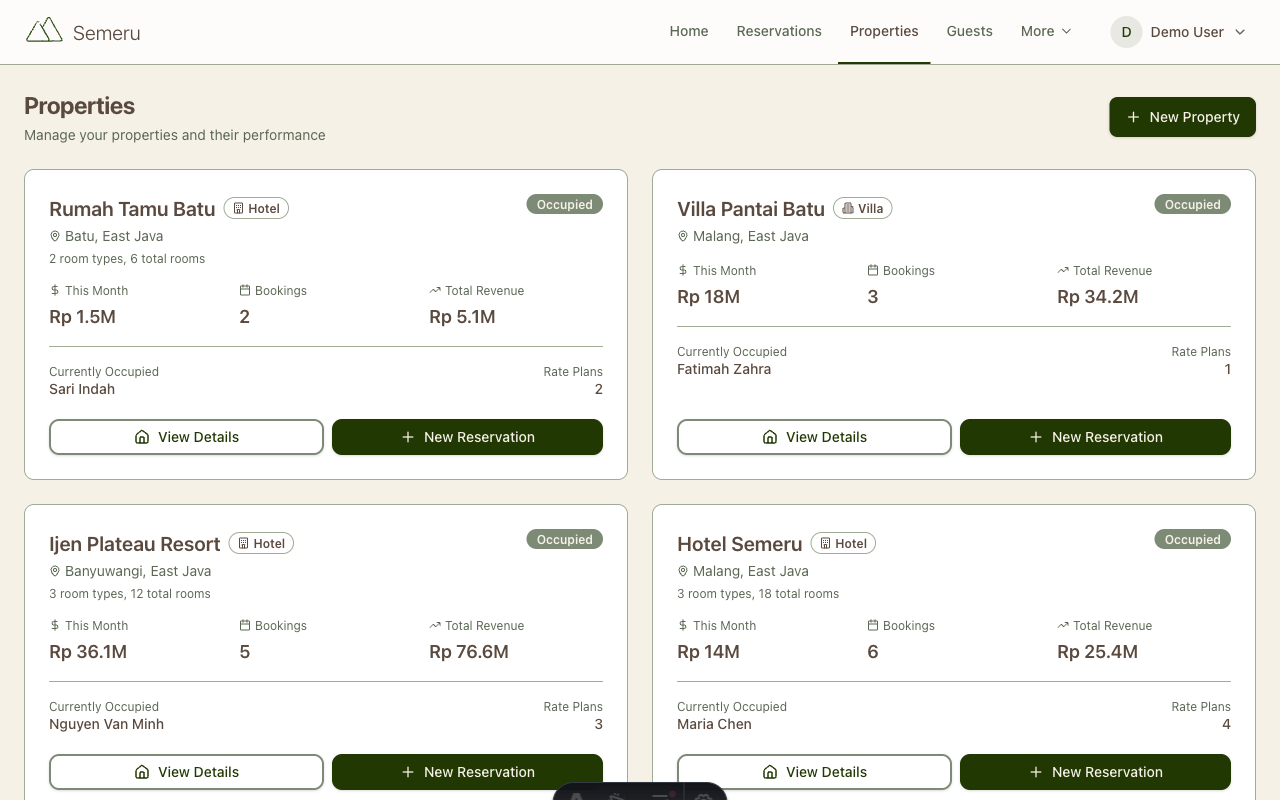Click the location pin on Villa Pantai Batu card

pos(683,237)
